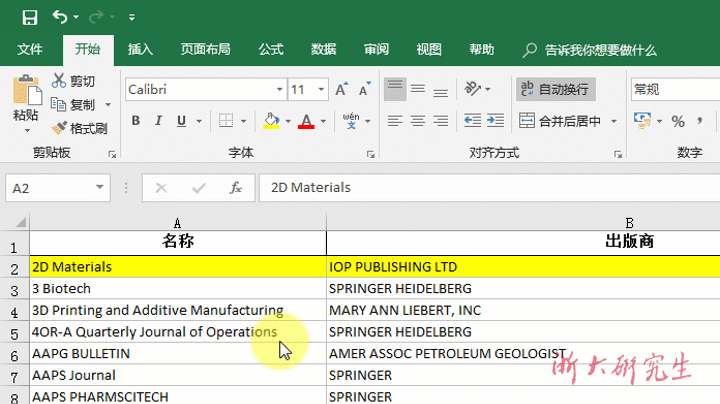This screenshot has height=404, width=720.
Task: Copy selection with 复制
Action: [x=73, y=105]
